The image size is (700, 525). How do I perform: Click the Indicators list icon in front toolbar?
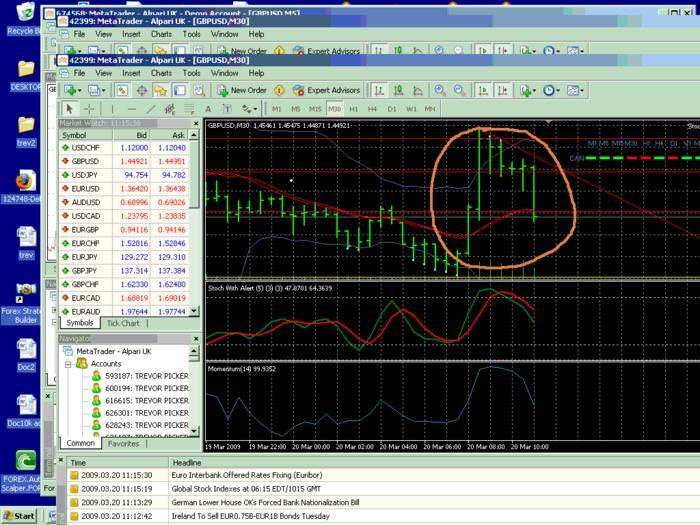coord(525,90)
